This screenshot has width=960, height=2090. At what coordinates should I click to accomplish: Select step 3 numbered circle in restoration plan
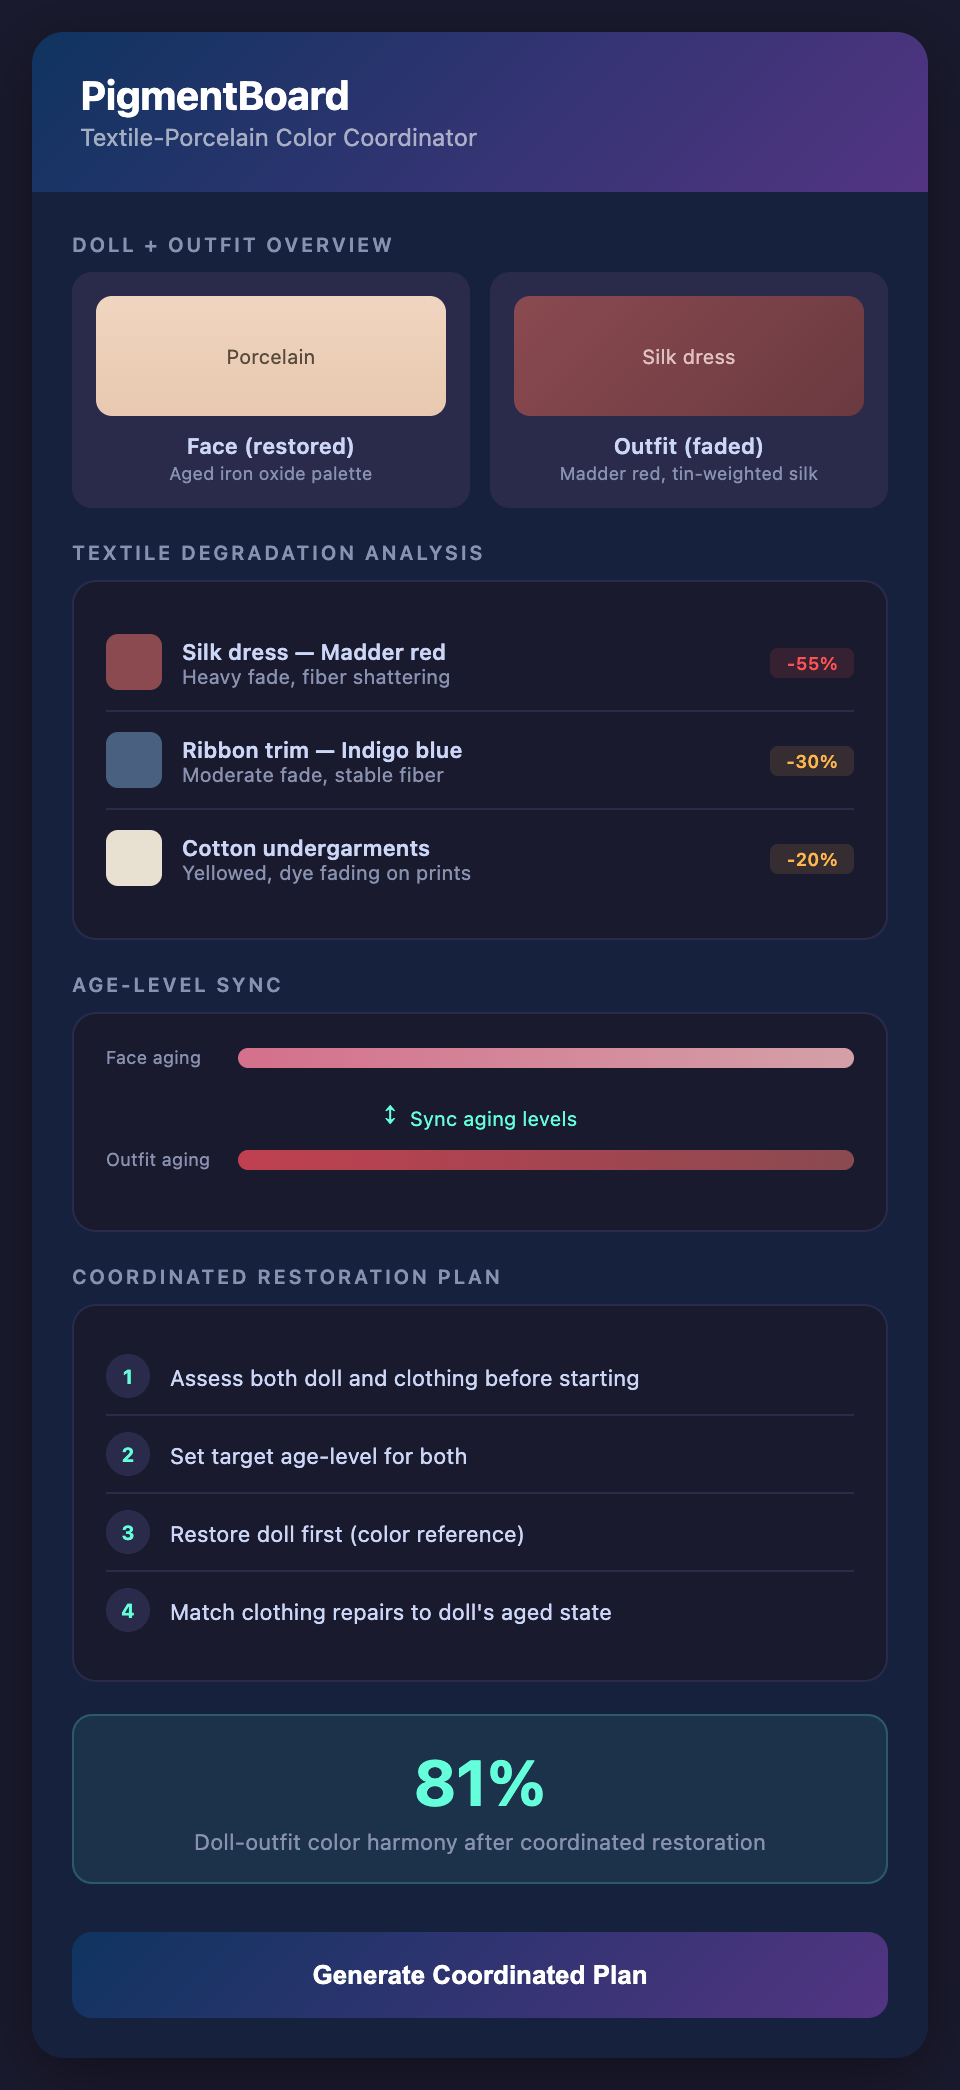click(127, 1532)
